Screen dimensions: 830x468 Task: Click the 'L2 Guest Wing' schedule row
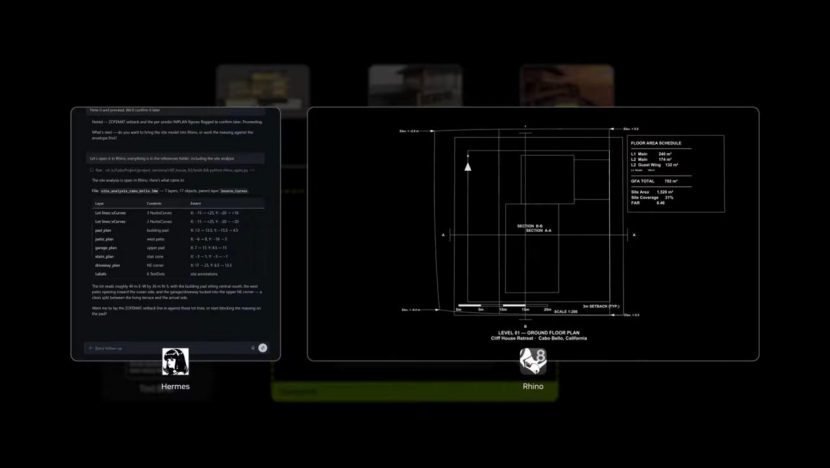[654, 165]
